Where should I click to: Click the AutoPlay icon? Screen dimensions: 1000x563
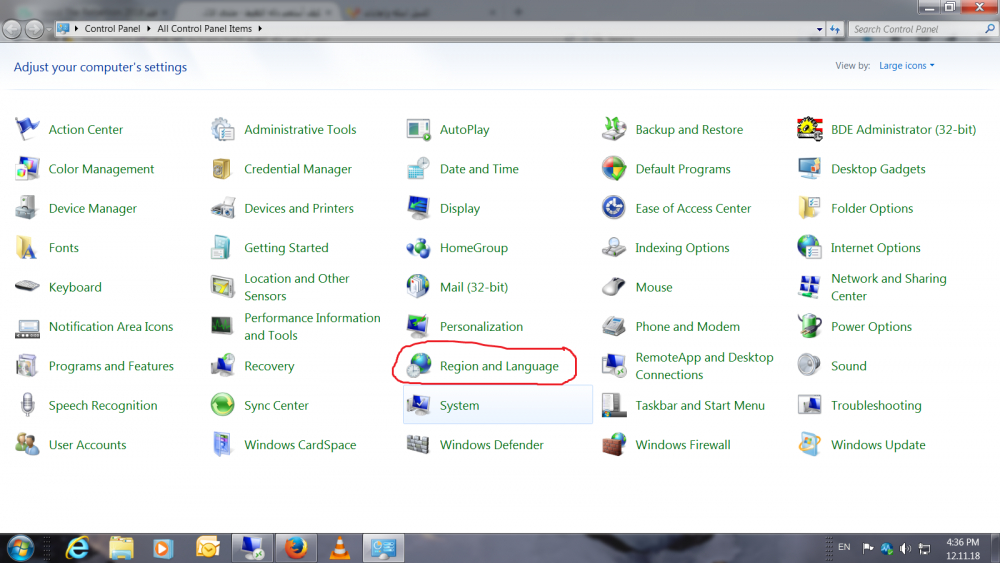point(418,129)
